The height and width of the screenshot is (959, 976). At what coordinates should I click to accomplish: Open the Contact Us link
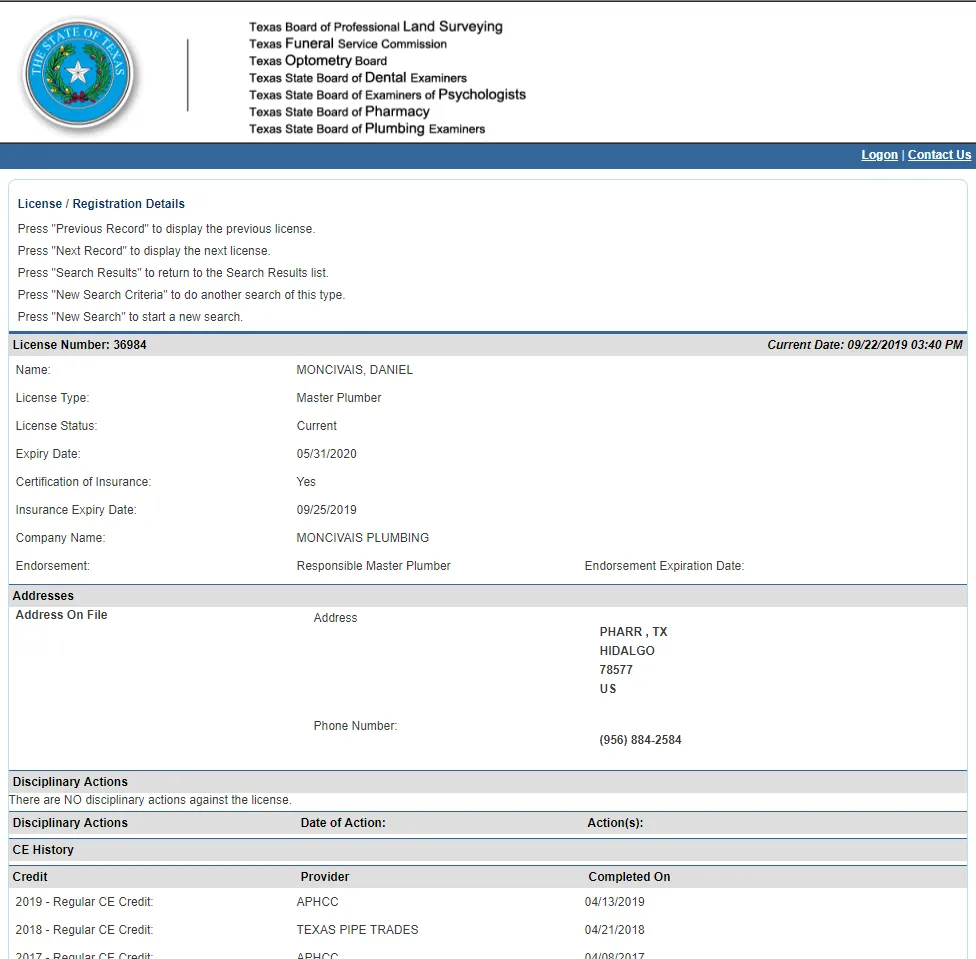coord(939,155)
